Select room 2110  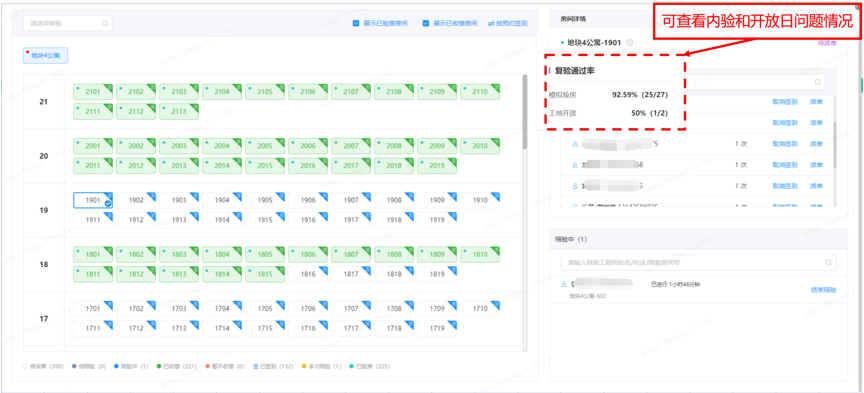coord(480,92)
